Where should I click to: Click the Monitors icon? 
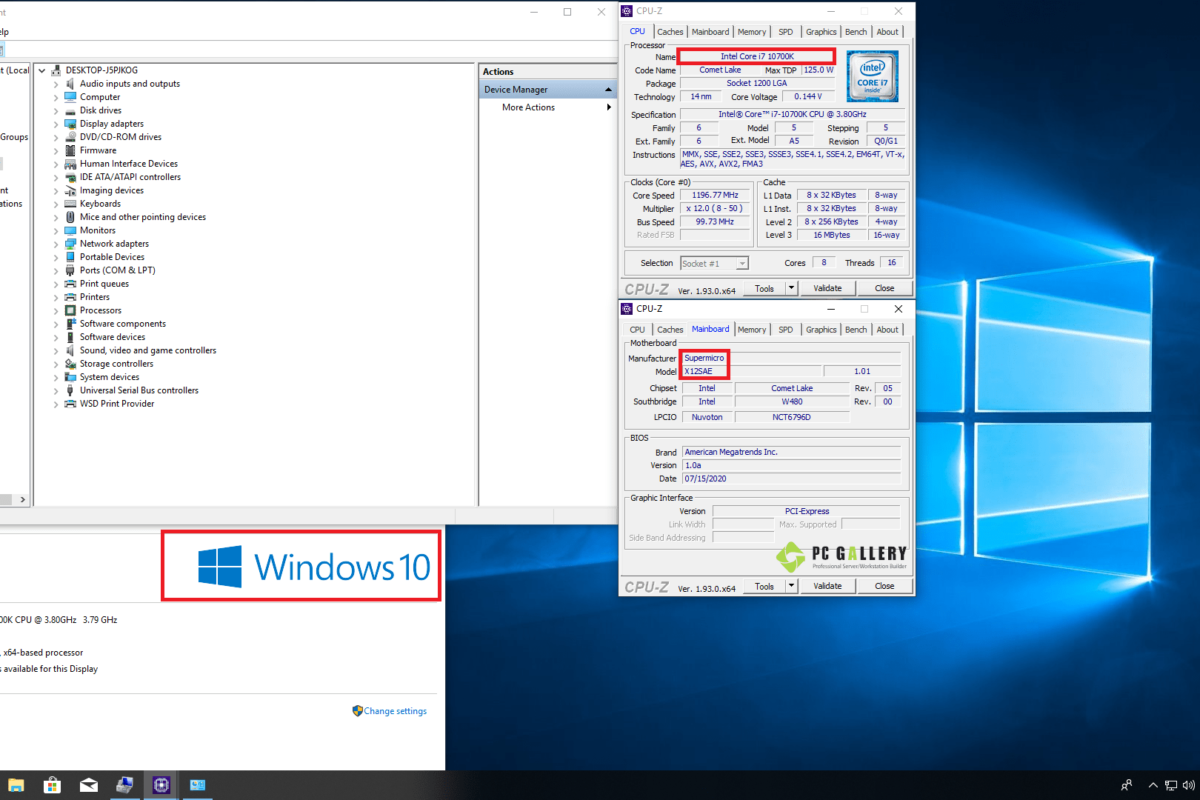pos(71,230)
